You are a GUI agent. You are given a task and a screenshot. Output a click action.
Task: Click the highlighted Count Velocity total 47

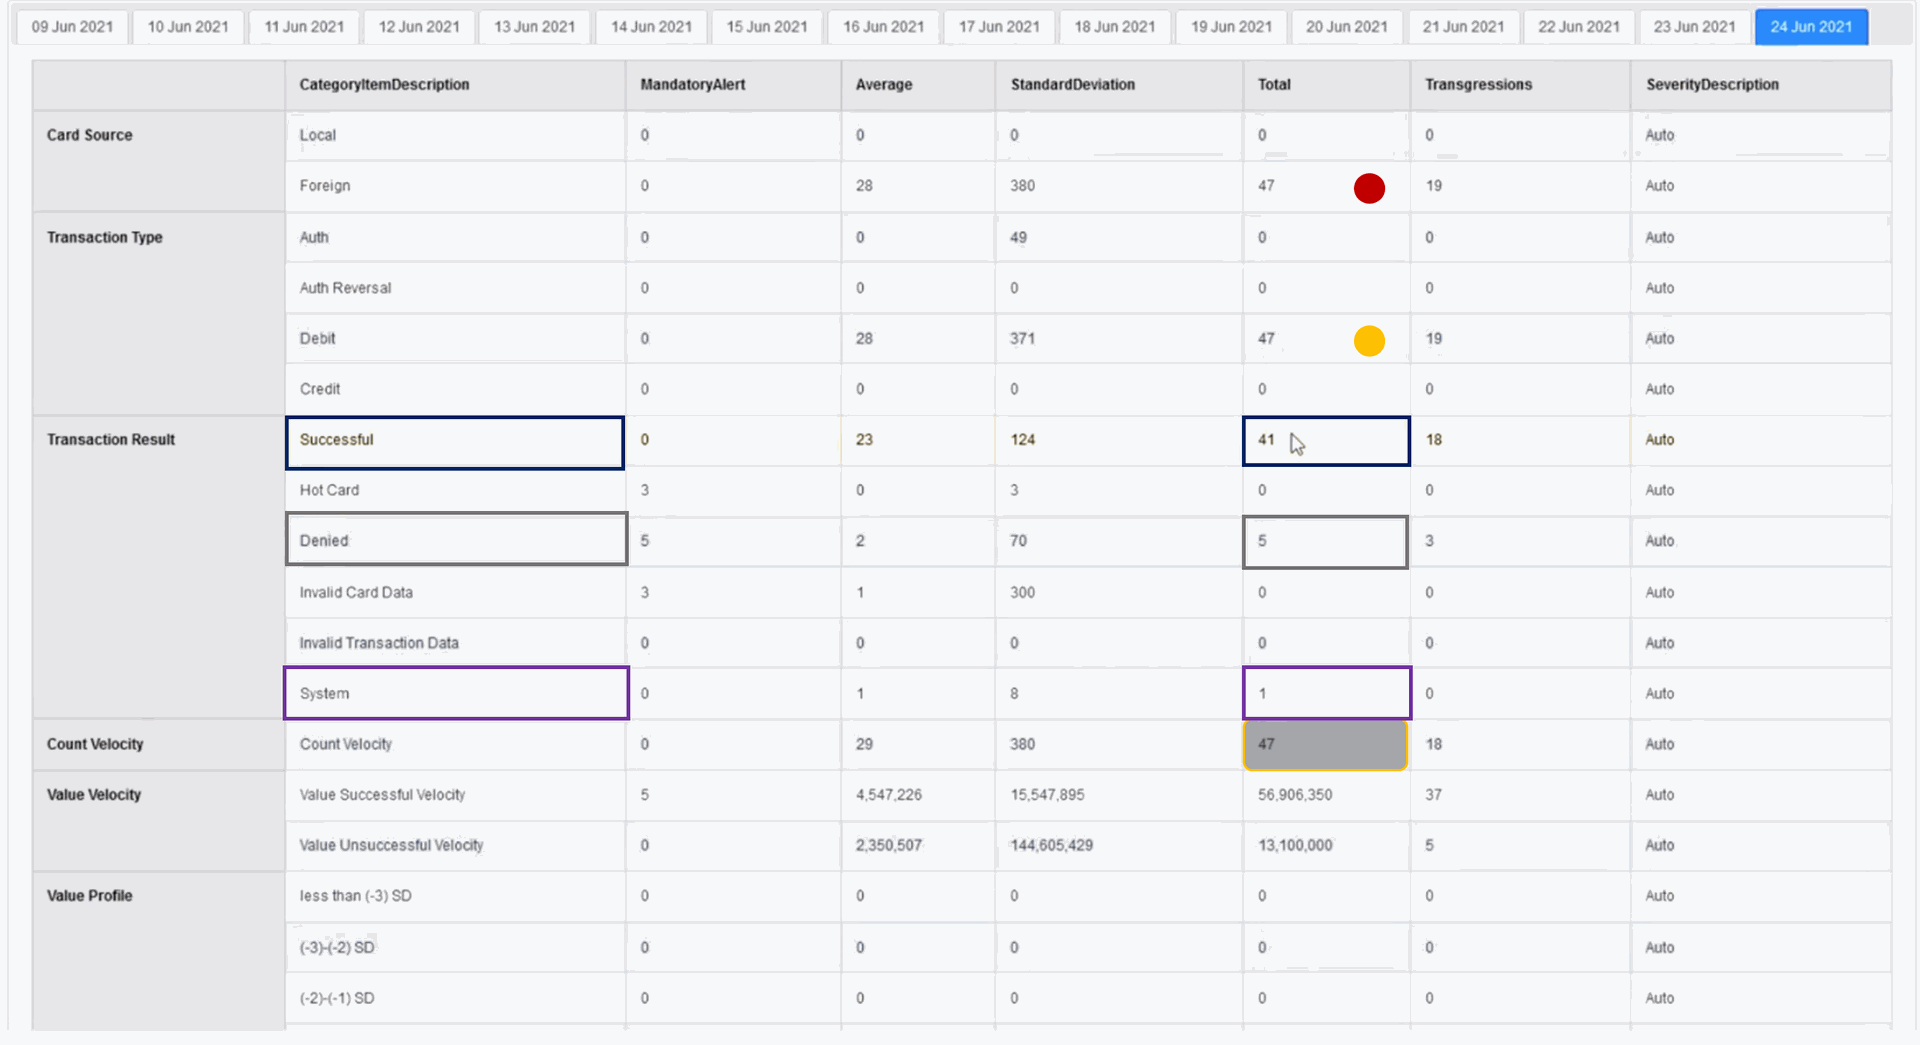(1325, 745)
